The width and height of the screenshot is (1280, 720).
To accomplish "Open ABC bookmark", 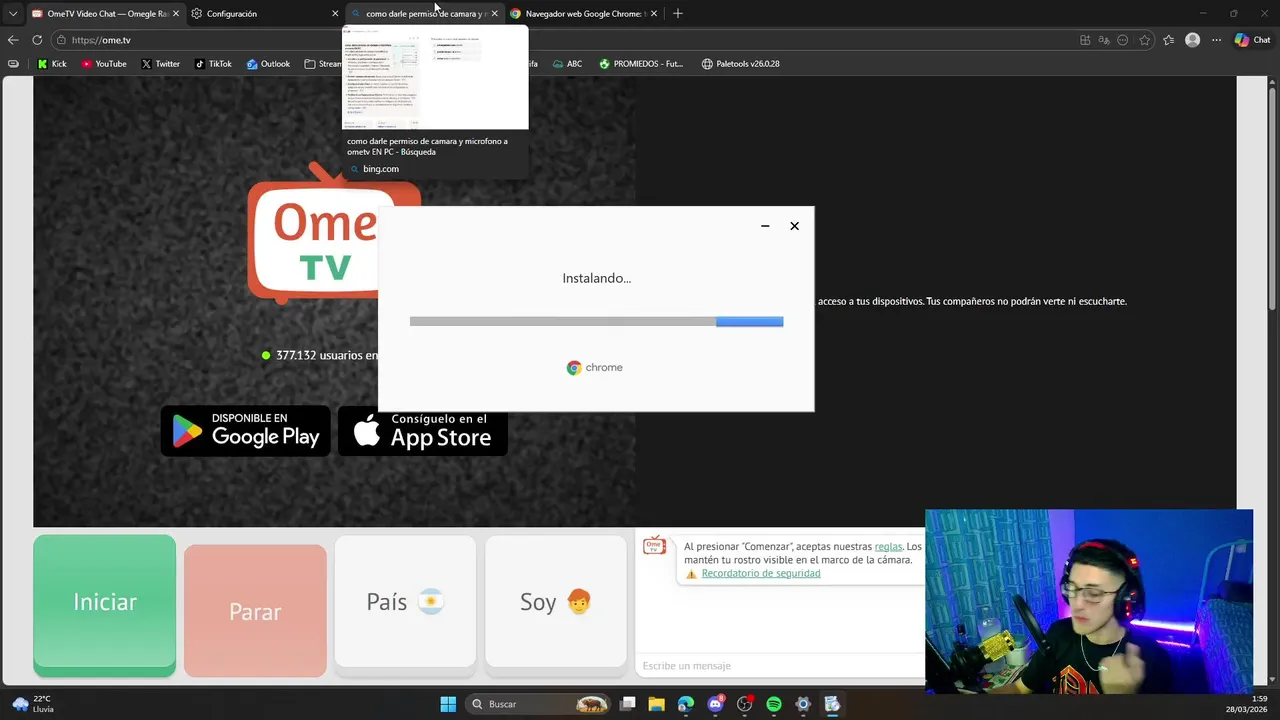I will [567, 64].
